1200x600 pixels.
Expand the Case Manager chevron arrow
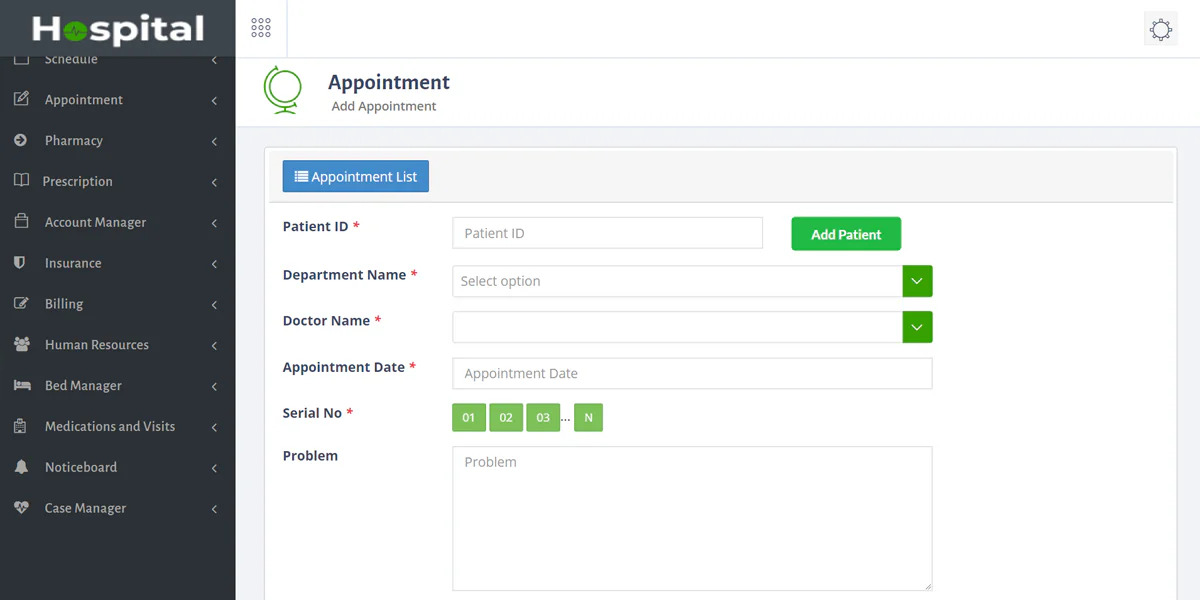point(214,509)
